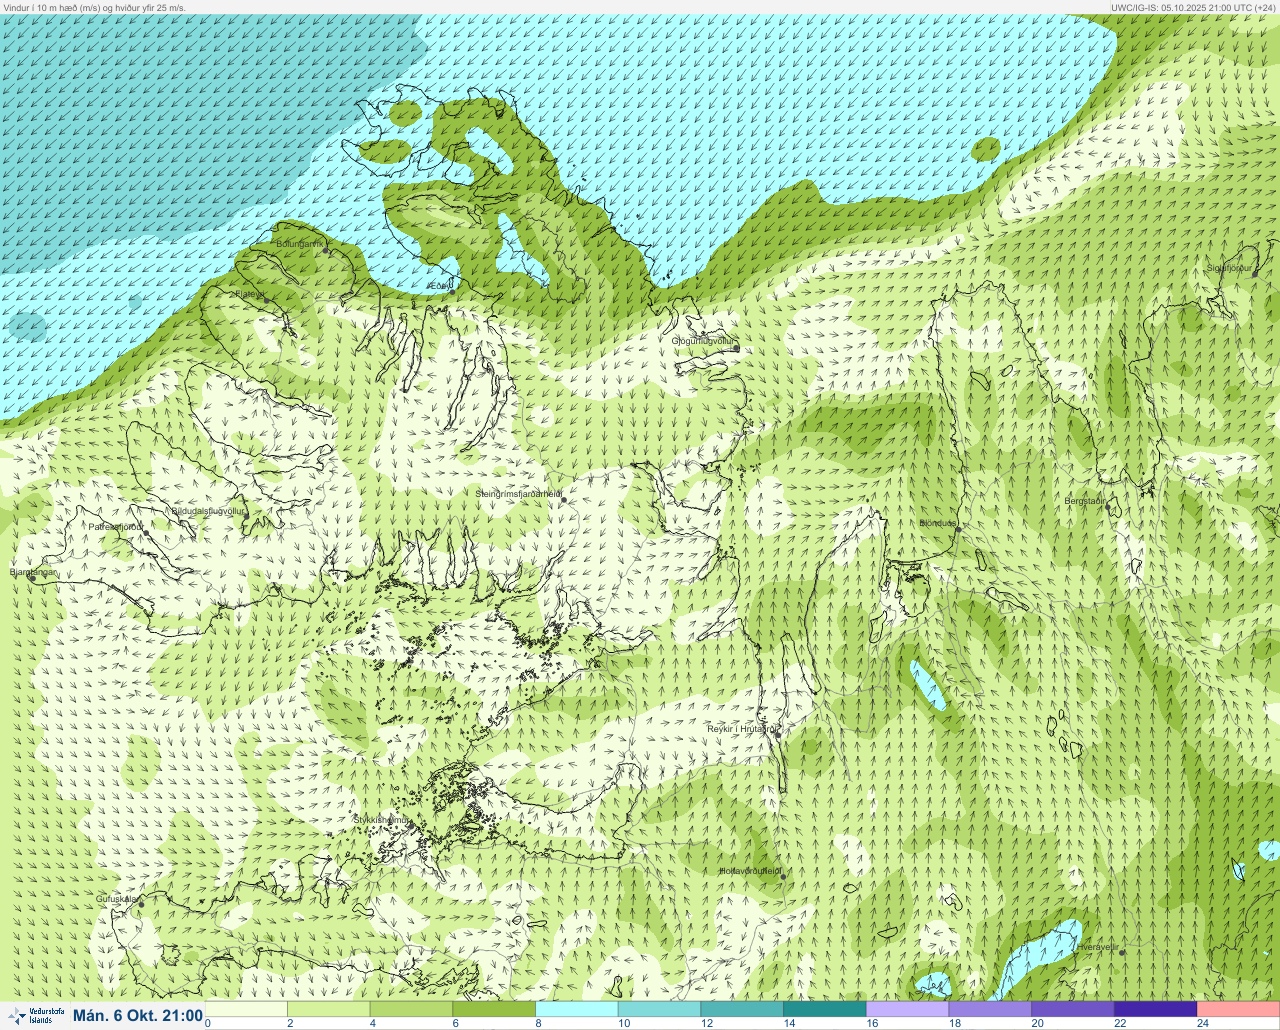Select the 8–10 m/s light cyan swatch
This screenshot has height=1030, width=1280.
pyautogui.click(x=577, y=1009)
